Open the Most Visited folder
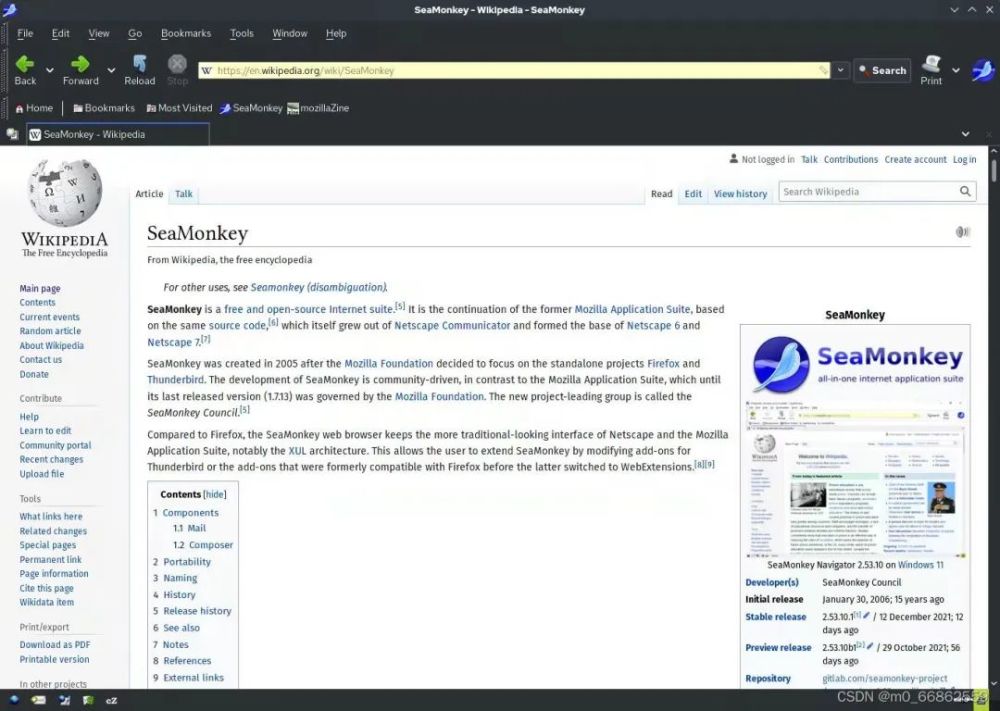 (x=179, y=108)
